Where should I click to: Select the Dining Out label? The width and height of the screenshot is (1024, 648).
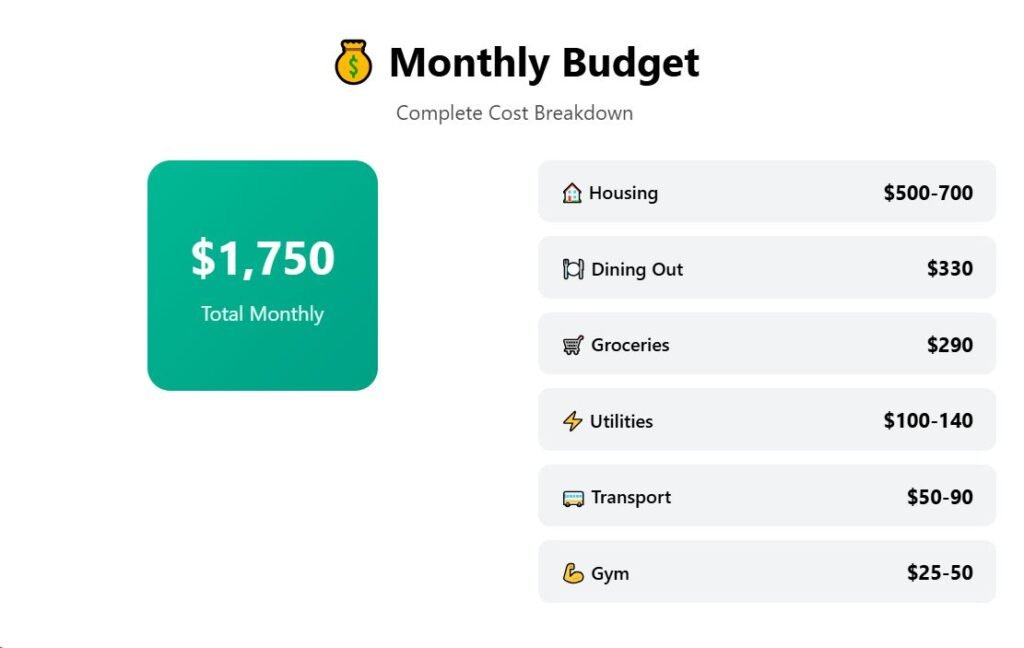pyautogui.click(x=637, y=269)
